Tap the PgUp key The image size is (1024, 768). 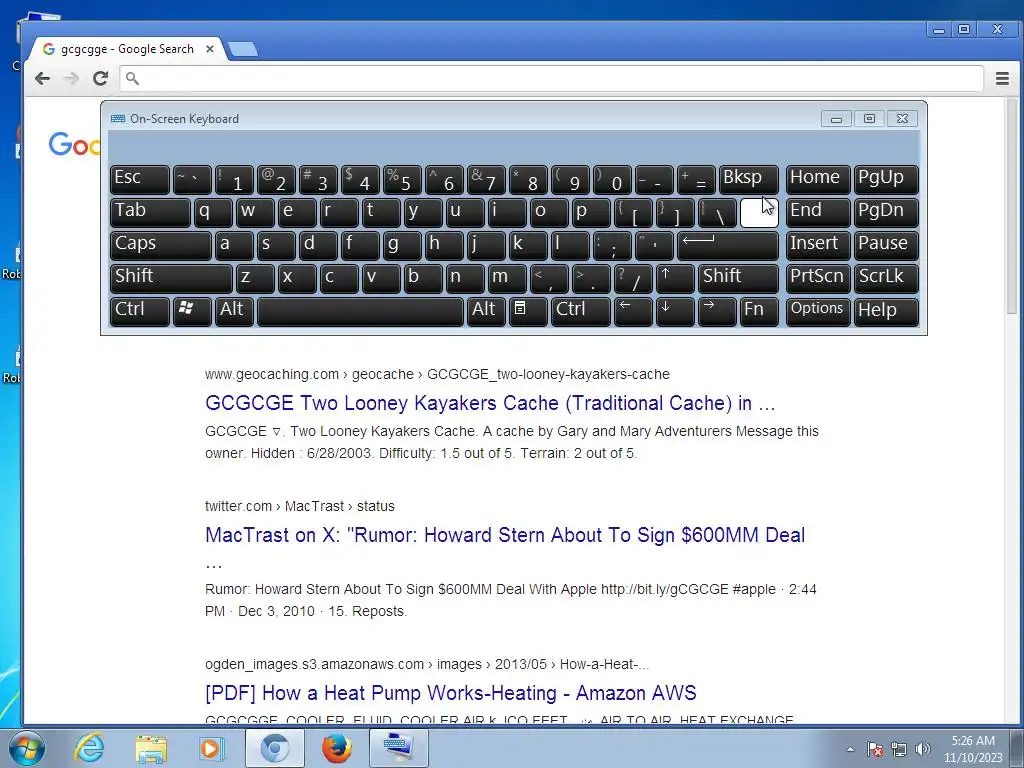[x=886, y=179]
